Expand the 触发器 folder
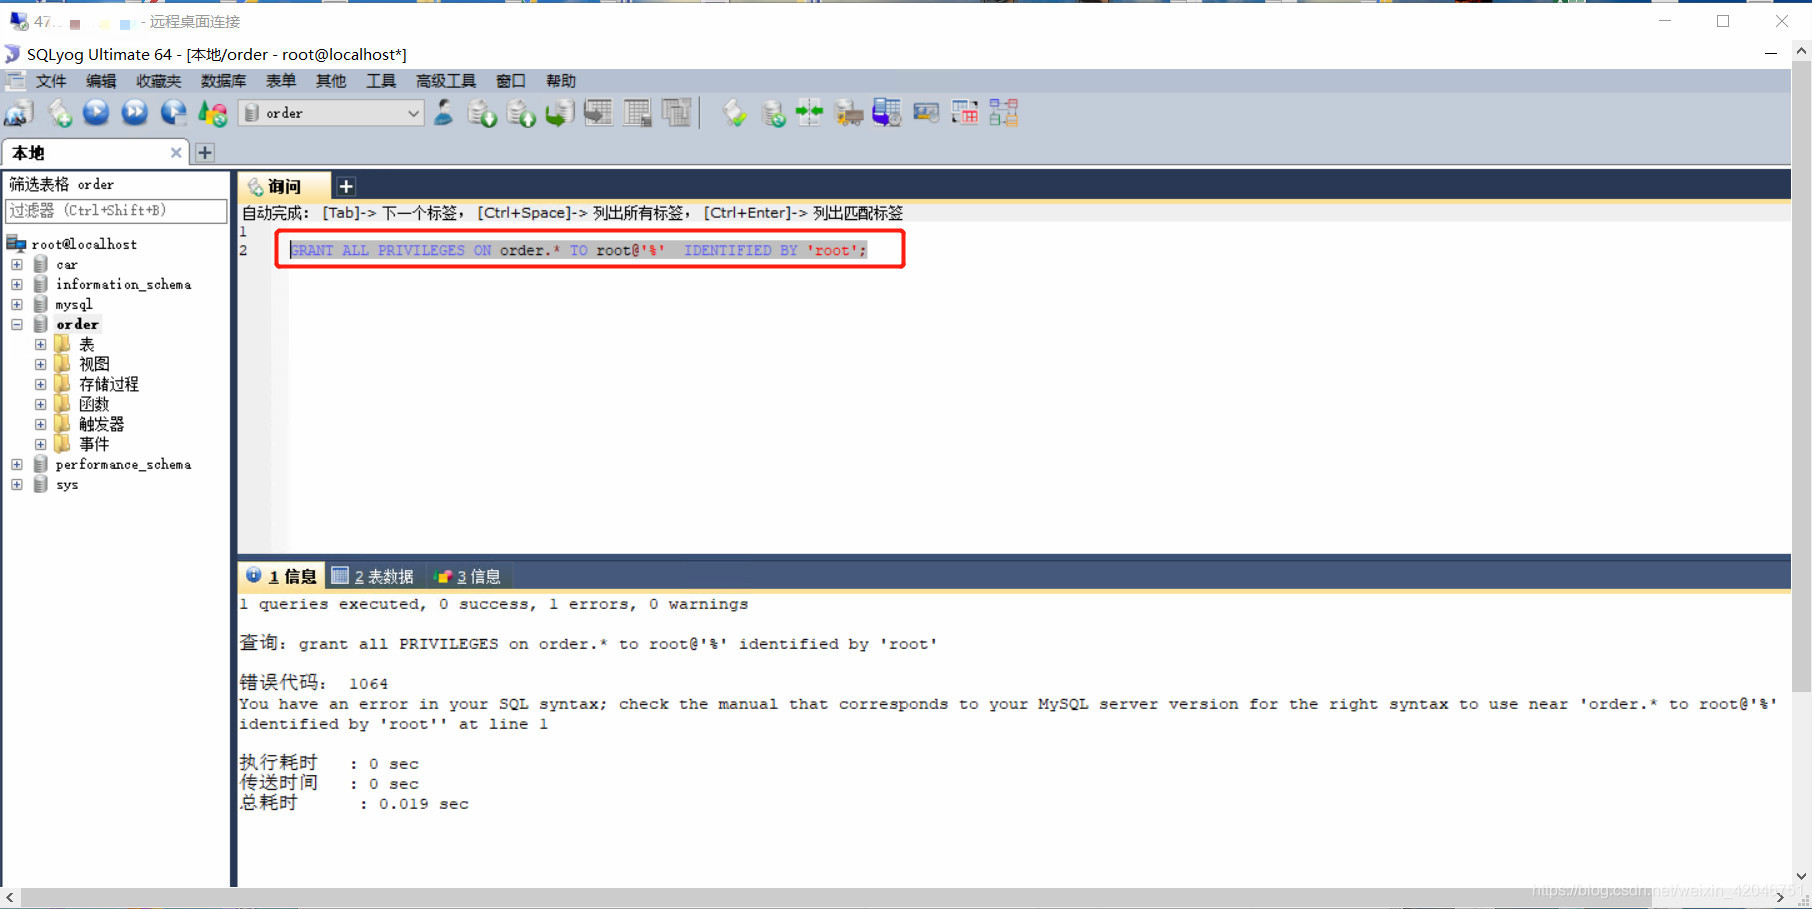The width and height of the screenshot is (1812, 909). pyautogui.click(x=41, y=425)
